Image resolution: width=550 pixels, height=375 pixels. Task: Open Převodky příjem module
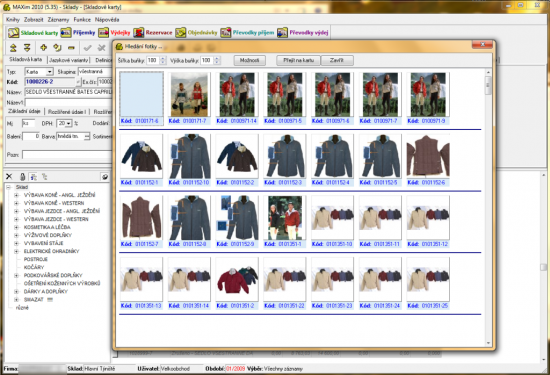[247, 33]
